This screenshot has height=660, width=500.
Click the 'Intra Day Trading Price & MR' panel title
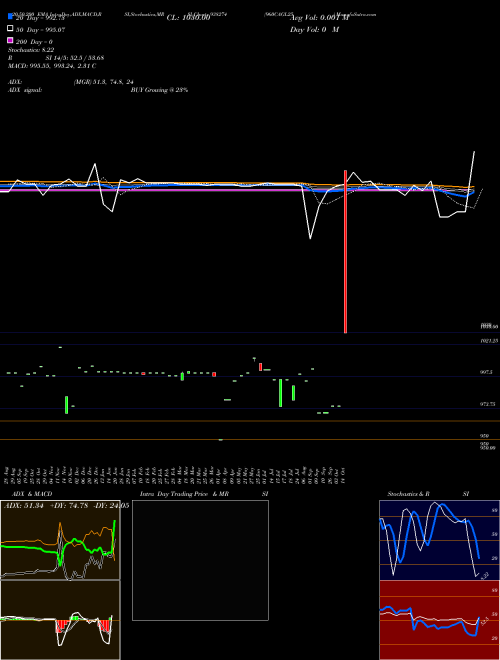pyautogui.click(x=184, y=494)
